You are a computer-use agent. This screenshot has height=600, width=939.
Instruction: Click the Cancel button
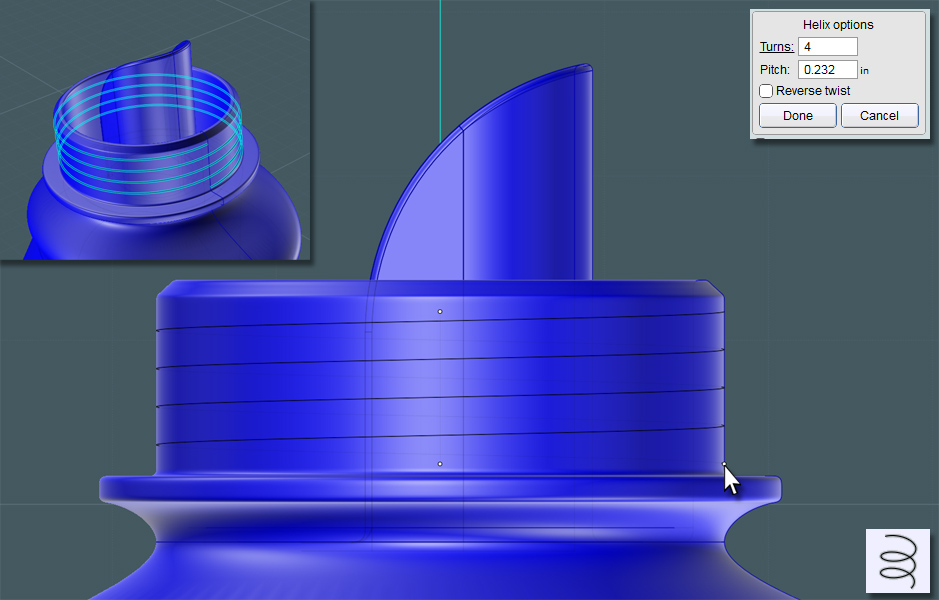pos(879,116)
